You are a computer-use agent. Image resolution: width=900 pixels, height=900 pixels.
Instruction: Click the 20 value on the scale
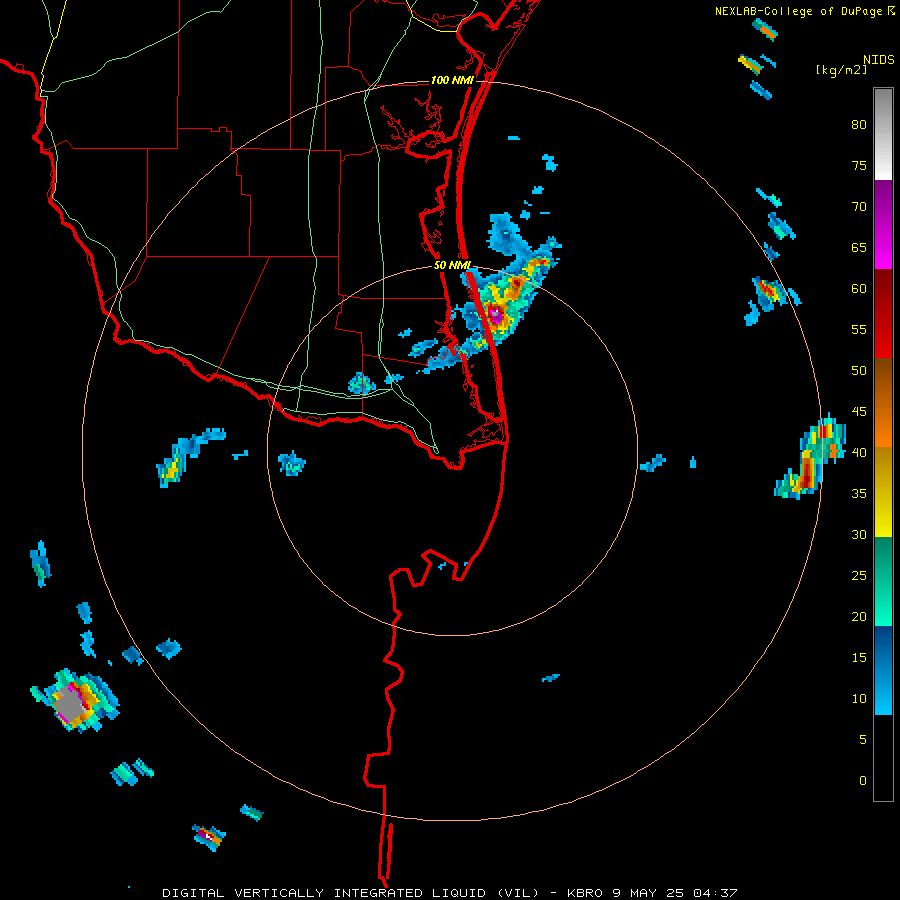click(859, 617)
